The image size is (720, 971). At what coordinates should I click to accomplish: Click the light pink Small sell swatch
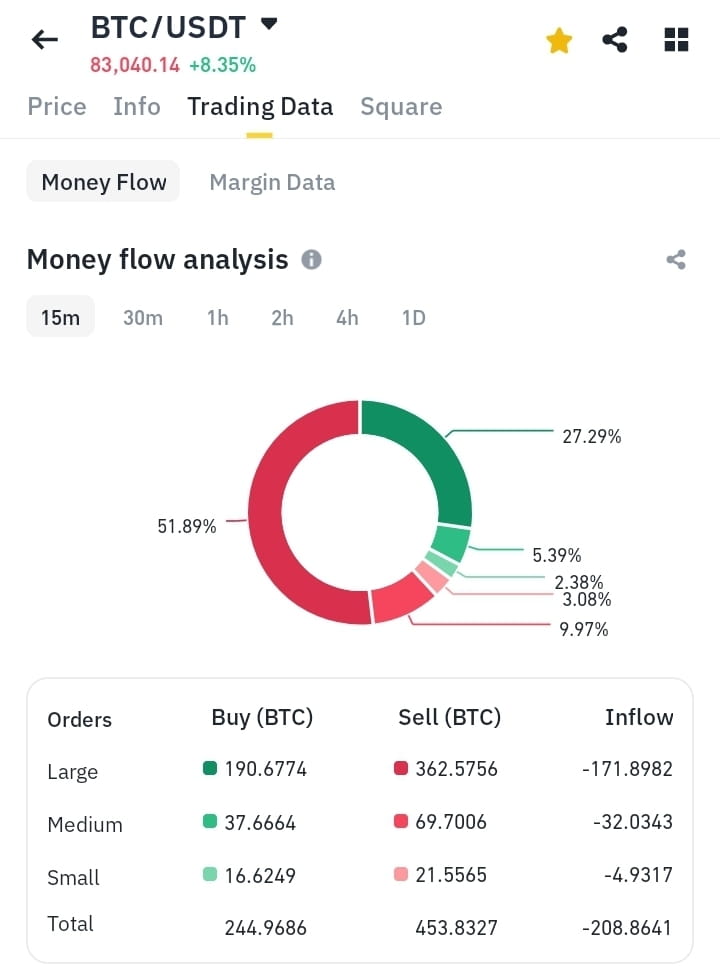pyautogui.click(x=401, y=874)
